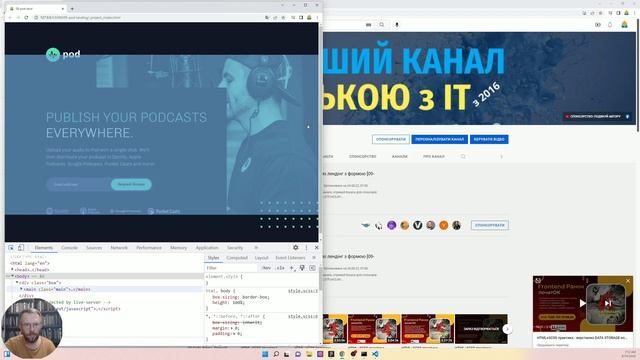Screen dimensions: 640x360
Task: Switch to the Sources tab
Action: [94, 248]
